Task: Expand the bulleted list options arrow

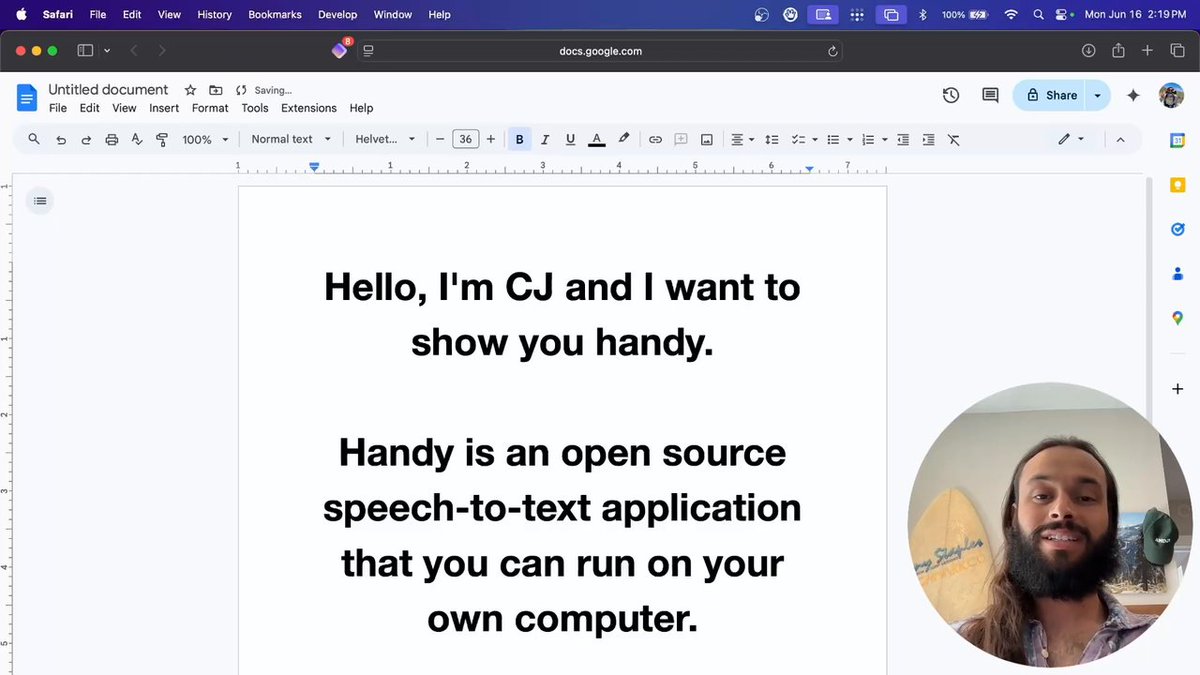Action: pyautogui.click(x=850, y=140)
